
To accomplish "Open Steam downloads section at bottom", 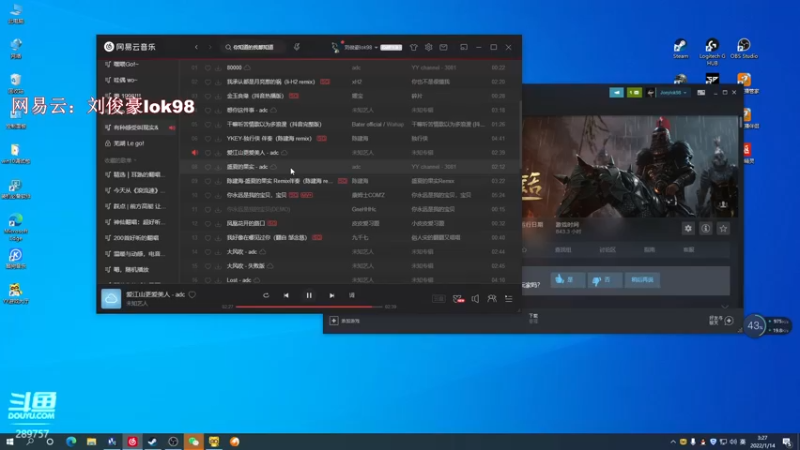I will [x=533, y=318].
